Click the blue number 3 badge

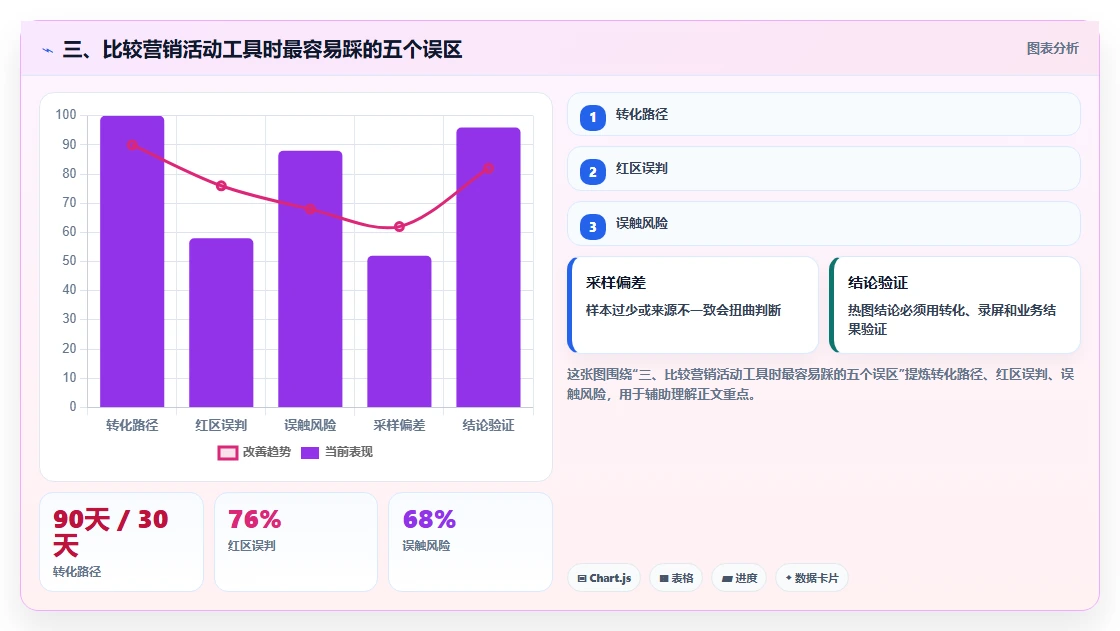pos(592,227)
